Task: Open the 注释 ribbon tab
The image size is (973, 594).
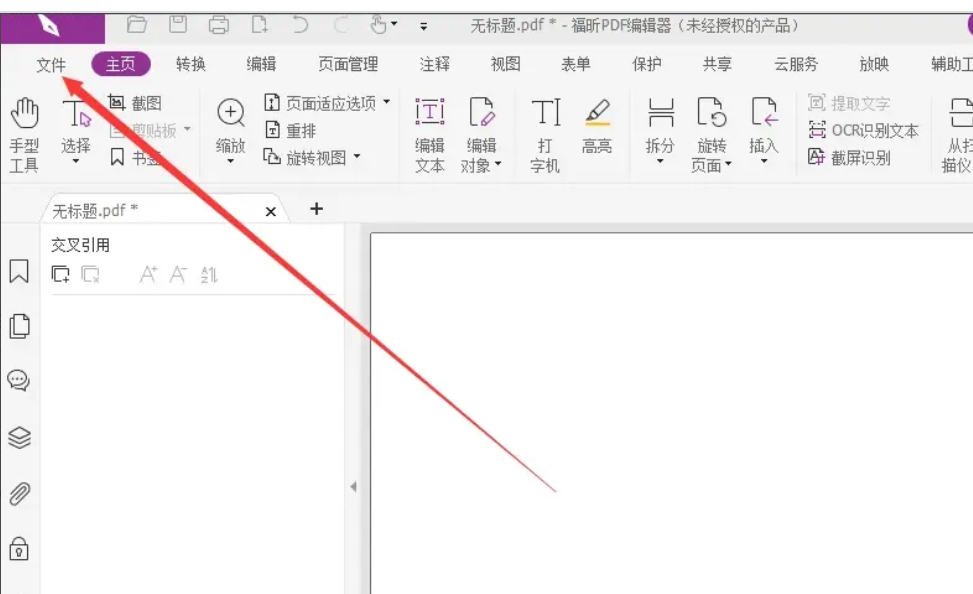Action: coord(434,64)
